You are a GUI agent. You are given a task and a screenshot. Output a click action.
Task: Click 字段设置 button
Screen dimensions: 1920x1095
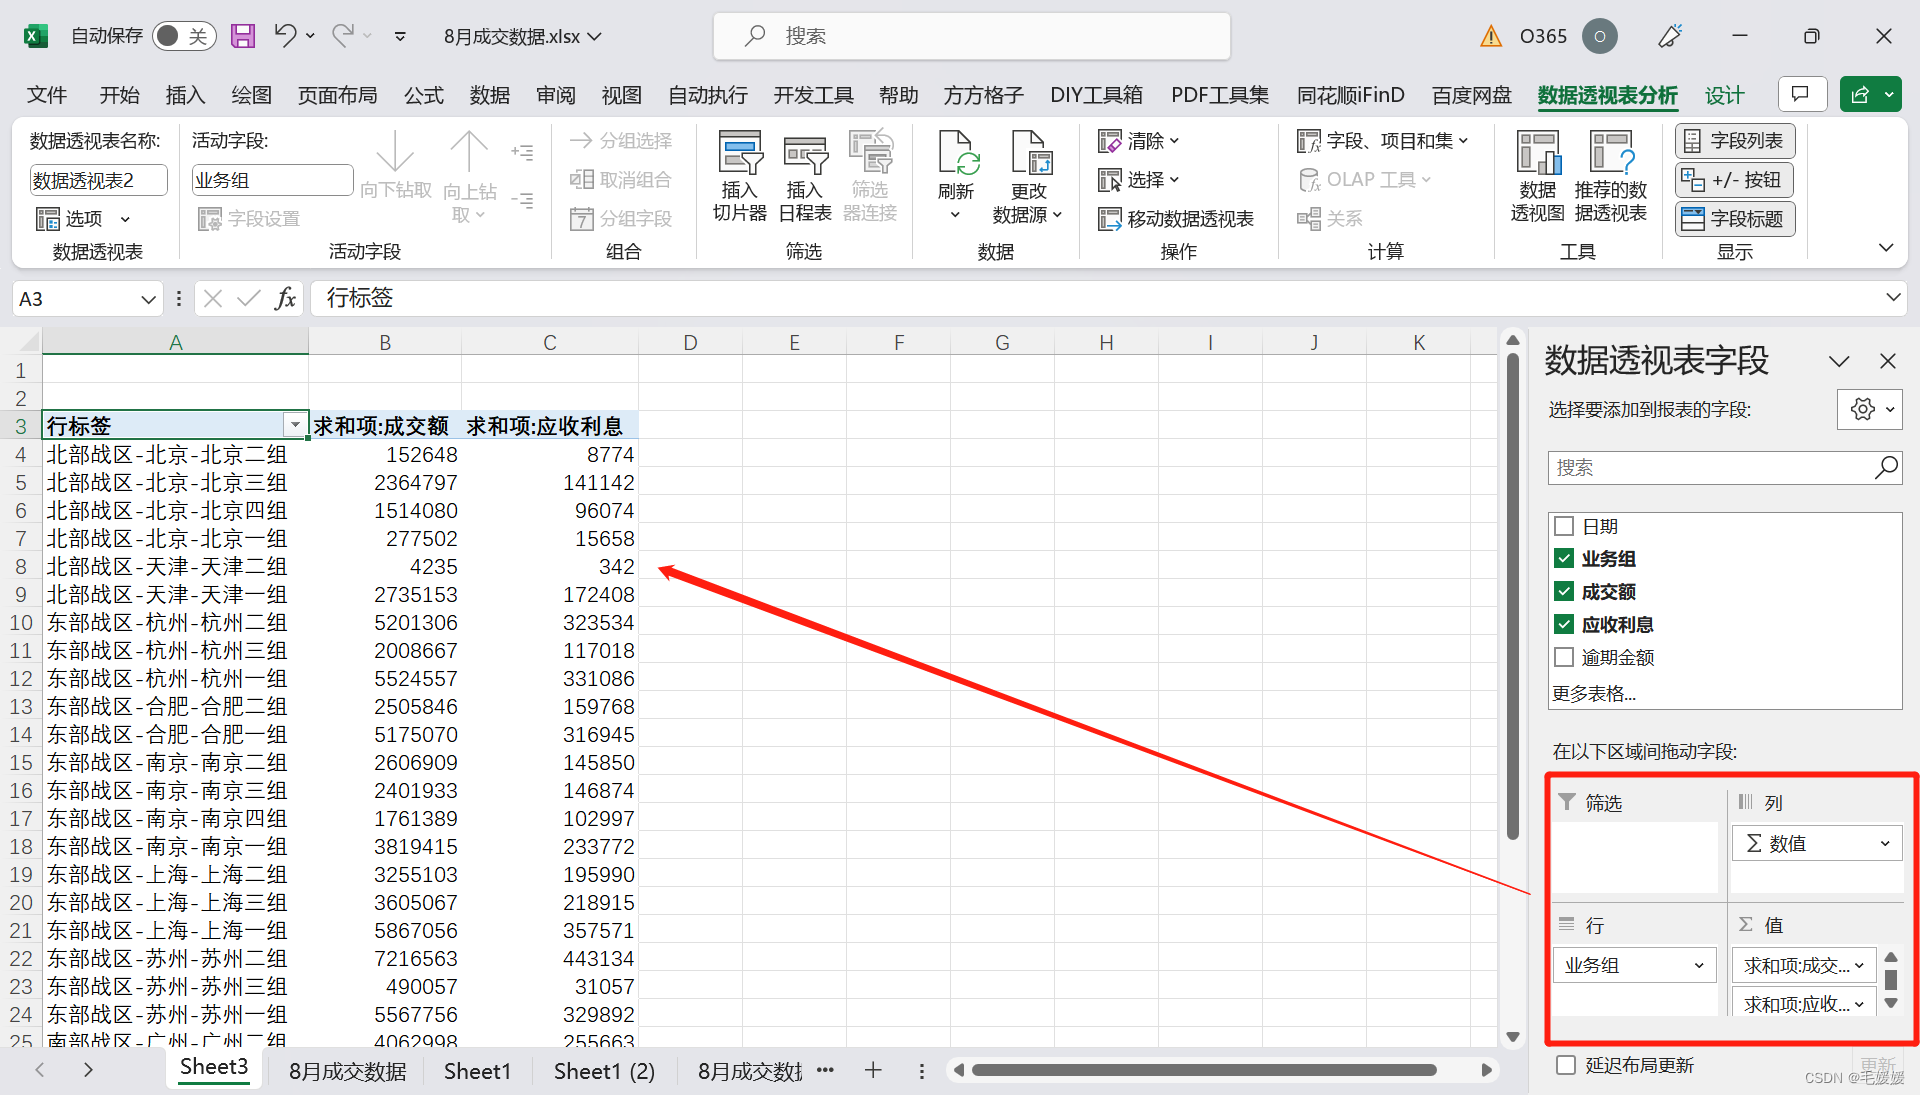[249, 219]
